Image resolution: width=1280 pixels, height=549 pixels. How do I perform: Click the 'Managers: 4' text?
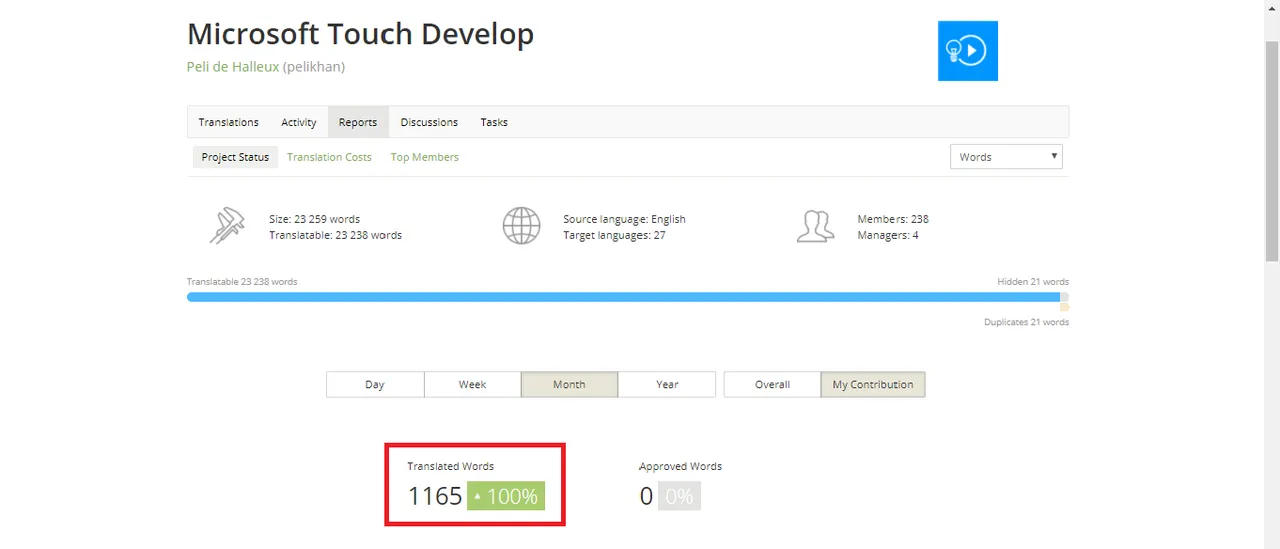tap(888, 235)
